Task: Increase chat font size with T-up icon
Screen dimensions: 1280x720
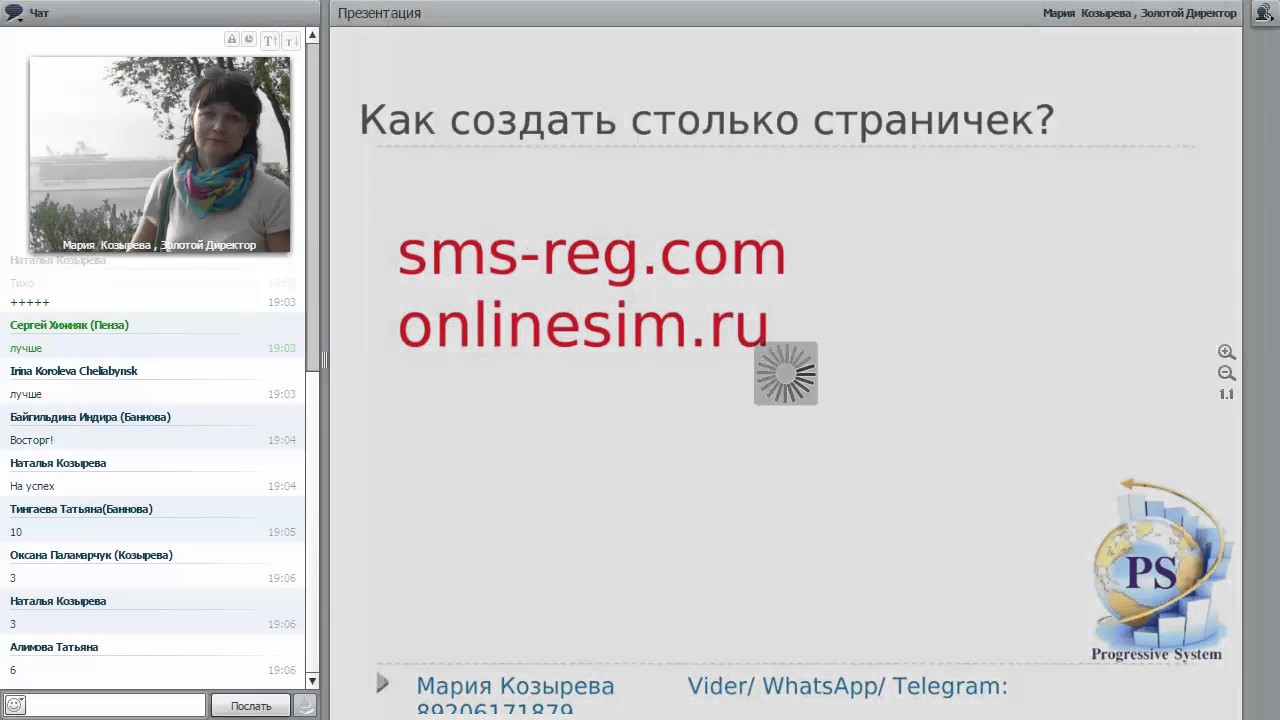Action: [269, 41]
